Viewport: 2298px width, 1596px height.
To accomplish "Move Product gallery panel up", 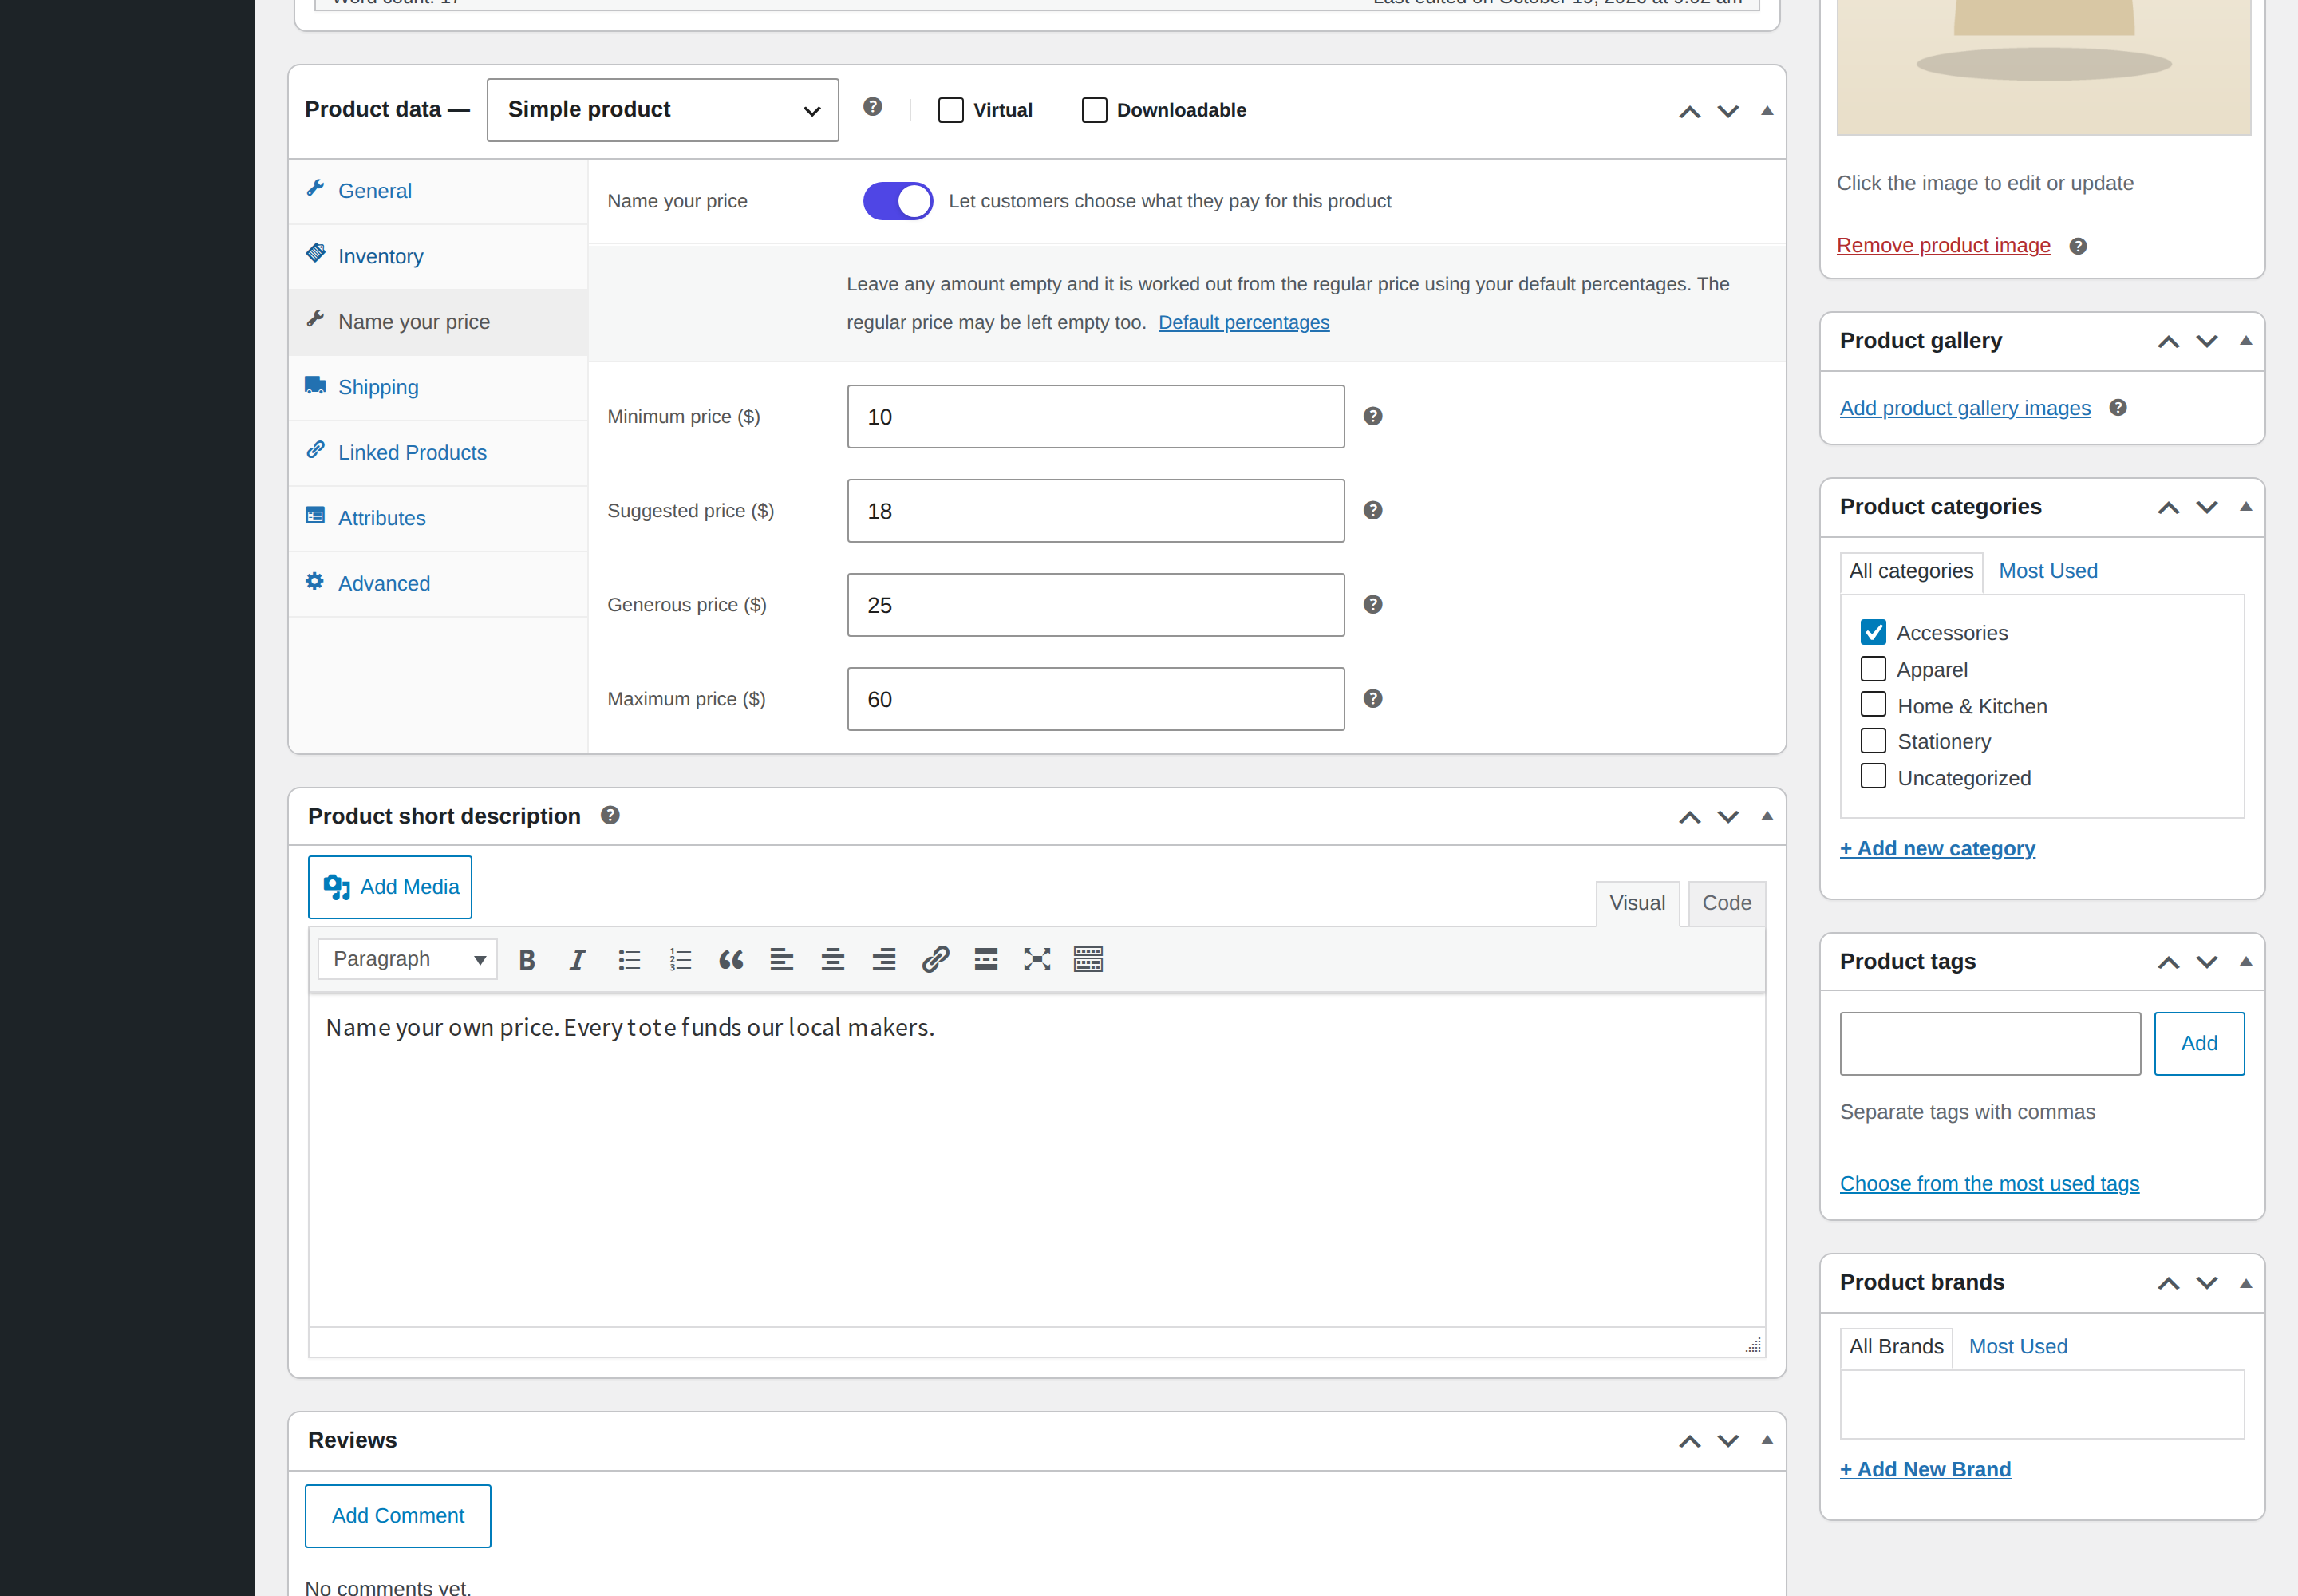I will click(2168, 342).
